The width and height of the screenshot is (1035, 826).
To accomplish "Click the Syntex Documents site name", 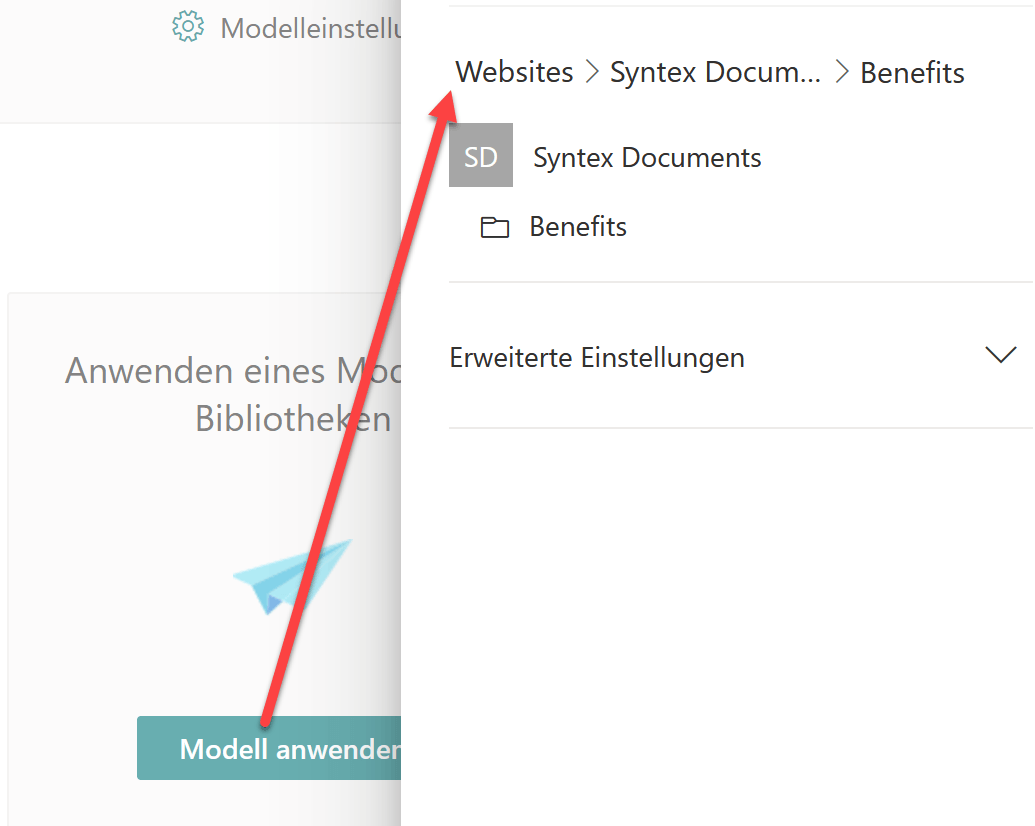I will click(647, 158).
